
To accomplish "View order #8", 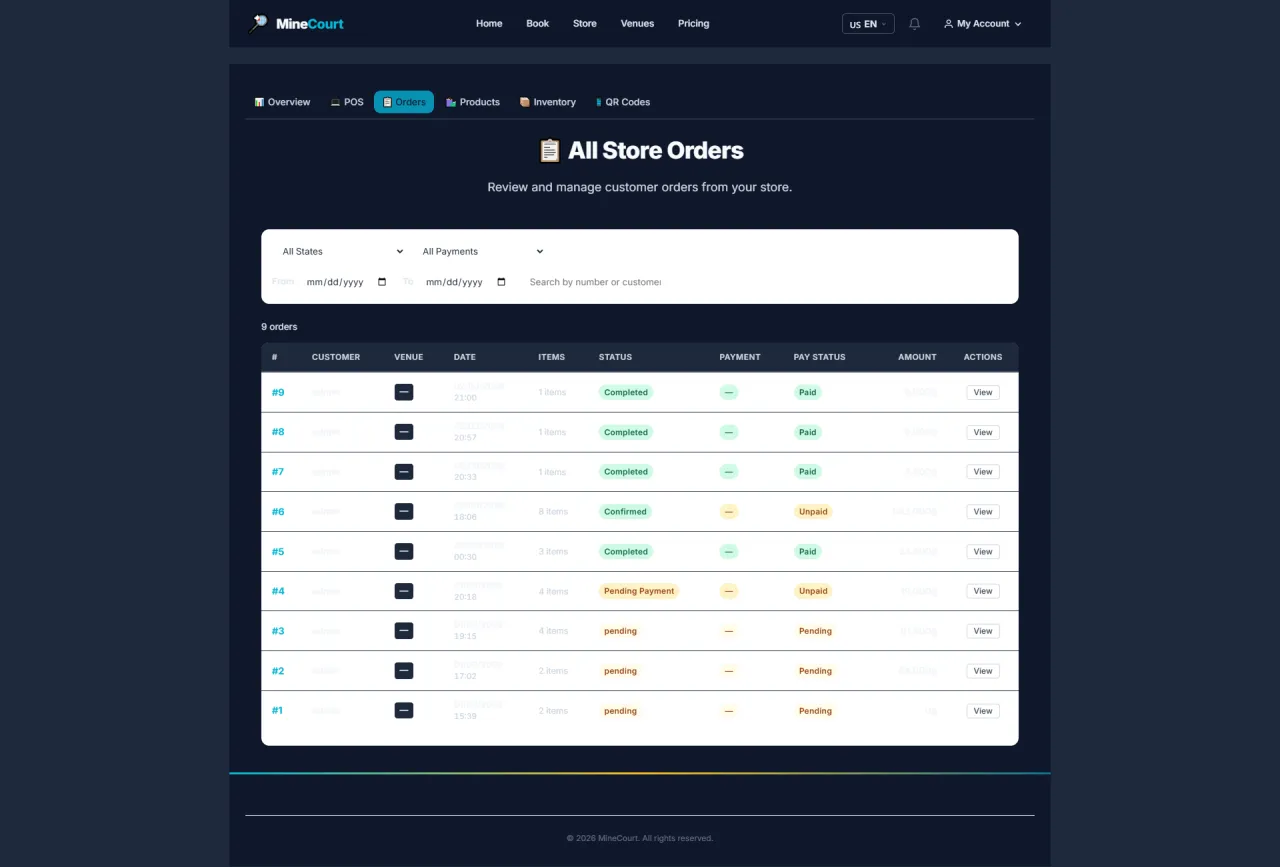I will click(983, 432).
